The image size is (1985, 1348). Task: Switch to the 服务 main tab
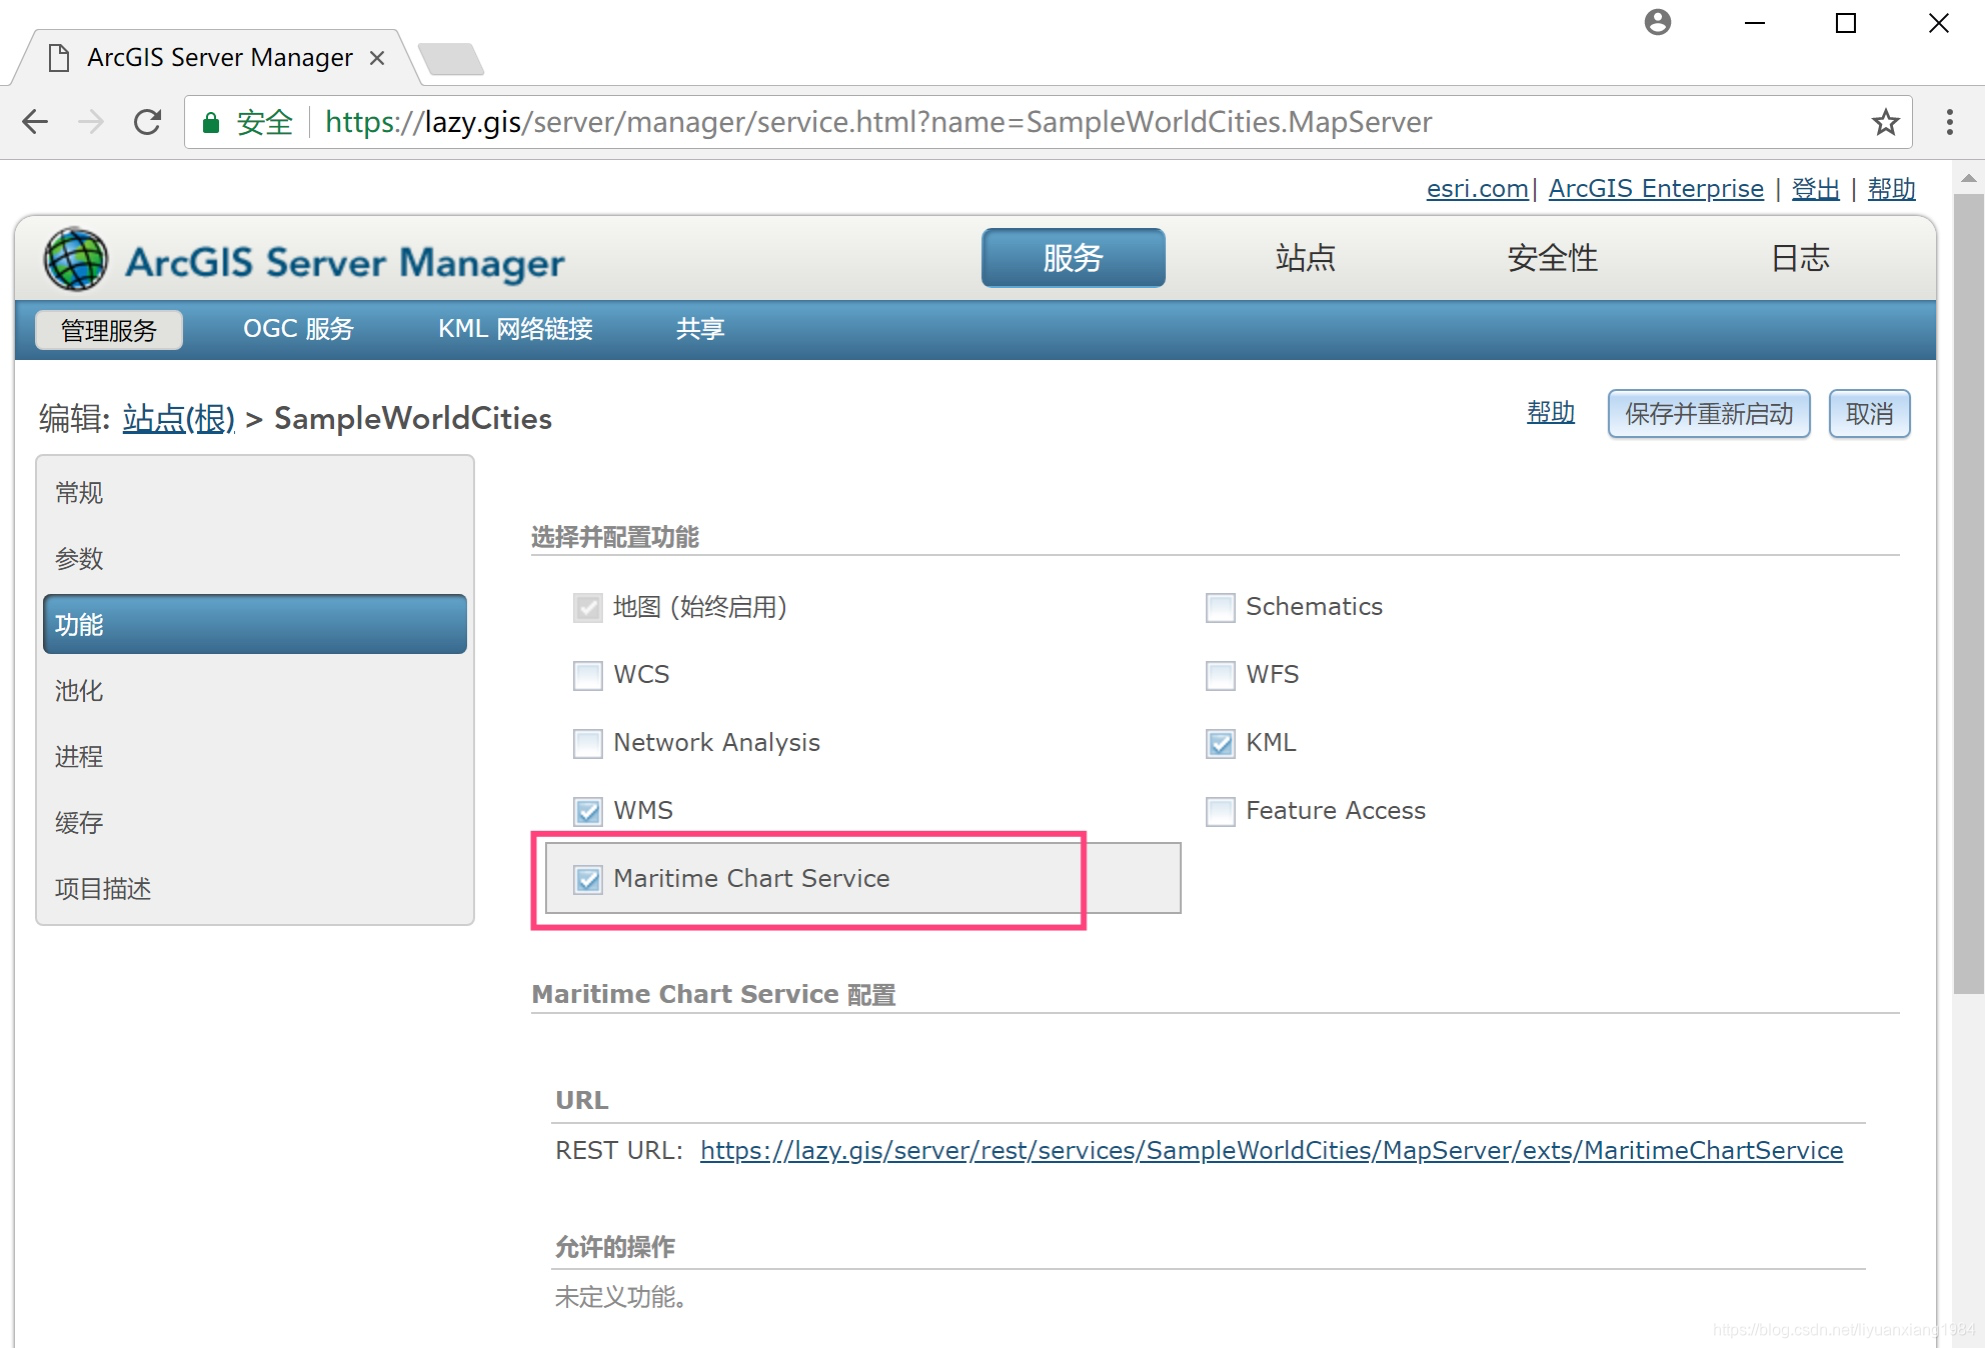[1073, 258]
